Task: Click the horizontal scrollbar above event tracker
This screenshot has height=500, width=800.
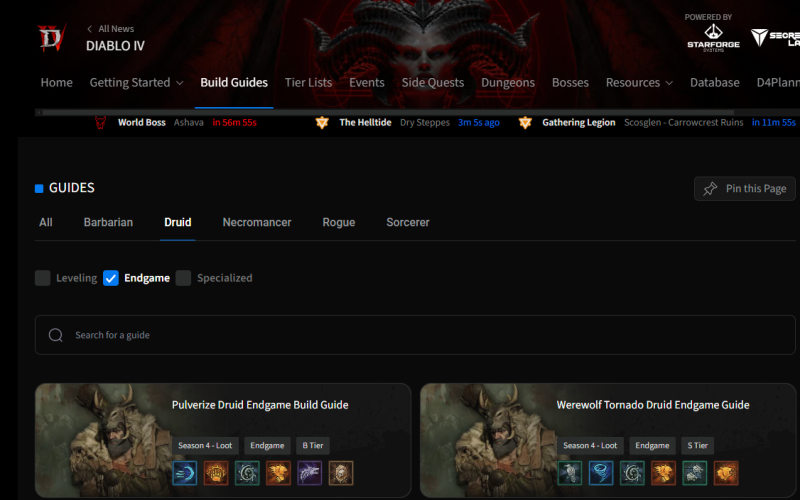Action: 388,112
